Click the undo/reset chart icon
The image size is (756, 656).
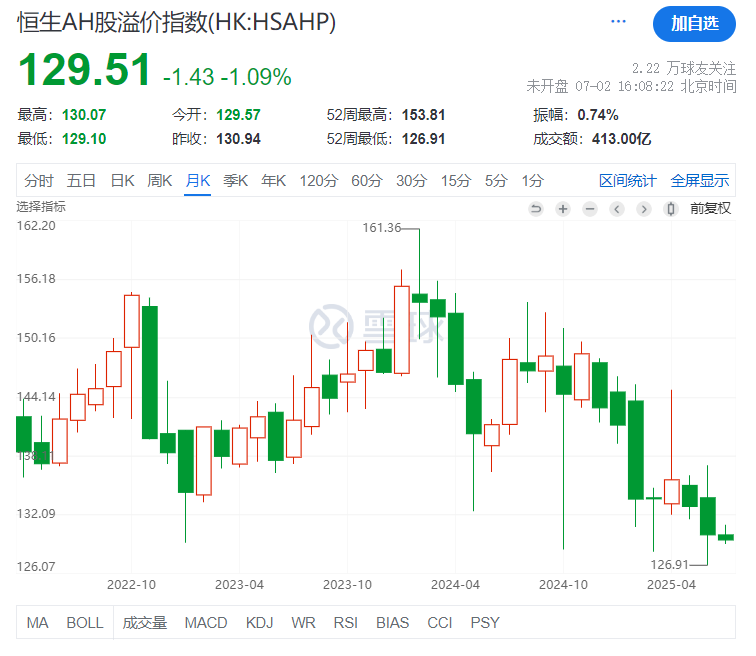pos(536,209)
